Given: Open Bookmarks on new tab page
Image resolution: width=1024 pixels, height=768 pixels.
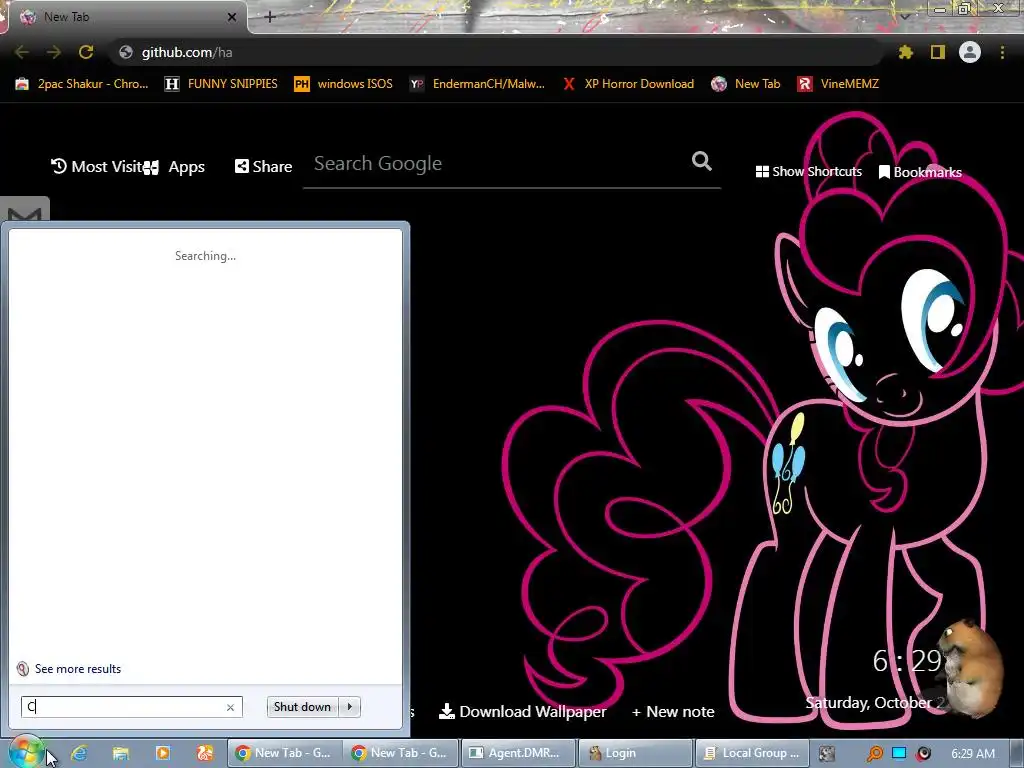Looking at the screenshot, I should click(x=920, y=172).
